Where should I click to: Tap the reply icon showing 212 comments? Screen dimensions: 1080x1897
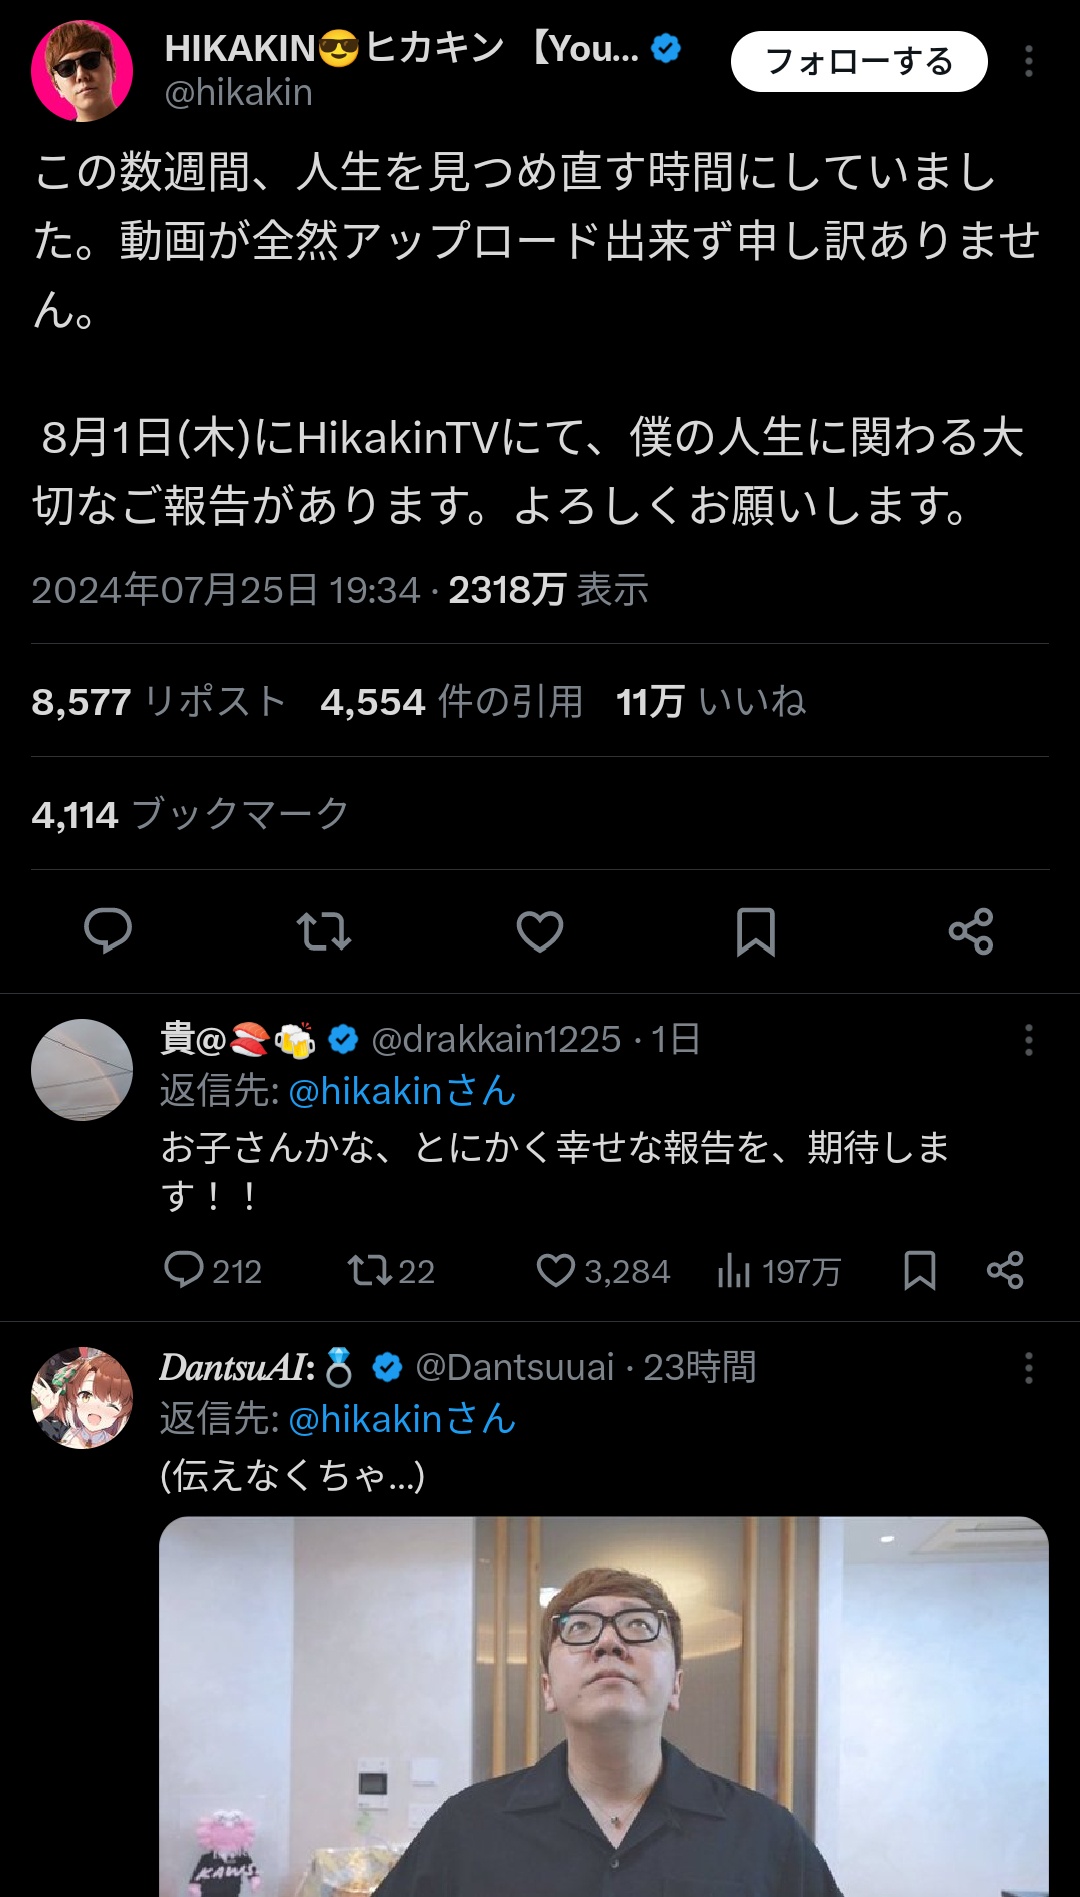coord(212,1271)
